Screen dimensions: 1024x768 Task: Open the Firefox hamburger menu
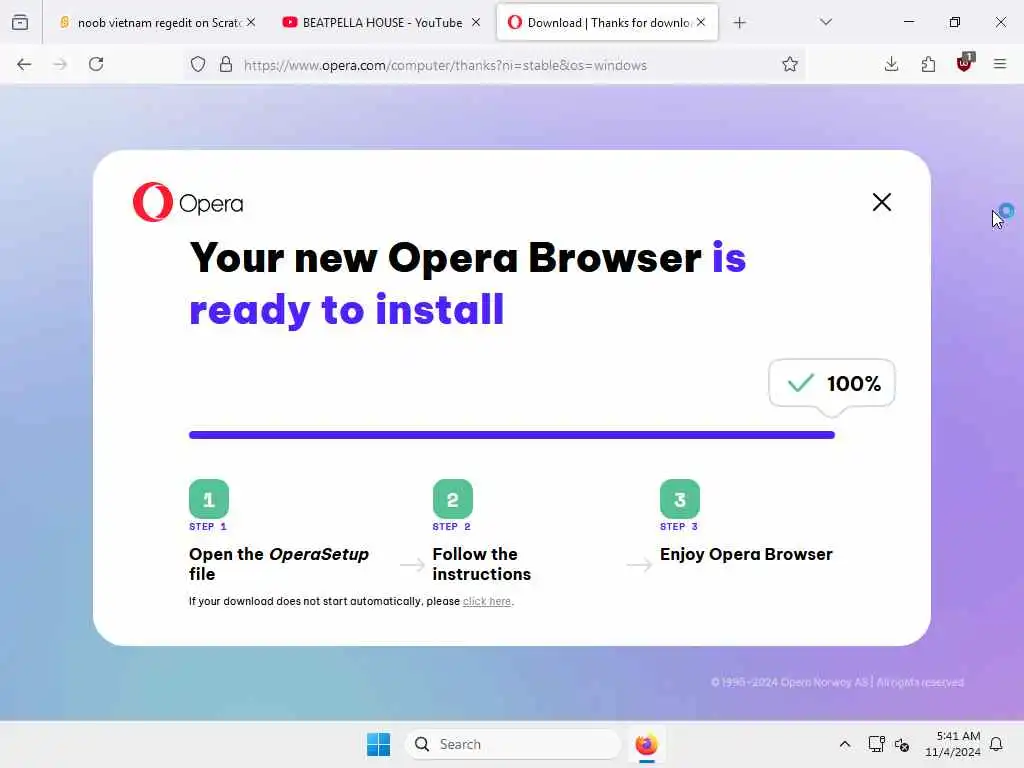[x=1000, y=64]
